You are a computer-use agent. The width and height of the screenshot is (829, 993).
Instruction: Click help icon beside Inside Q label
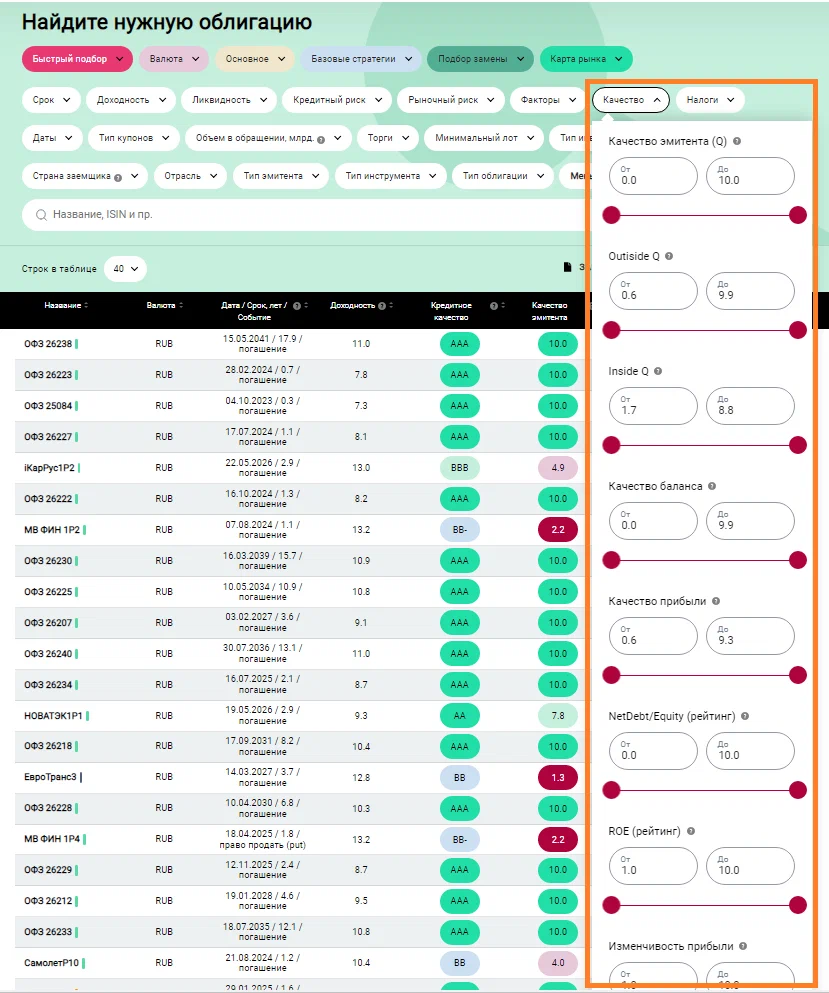click(x=658, y=371)
